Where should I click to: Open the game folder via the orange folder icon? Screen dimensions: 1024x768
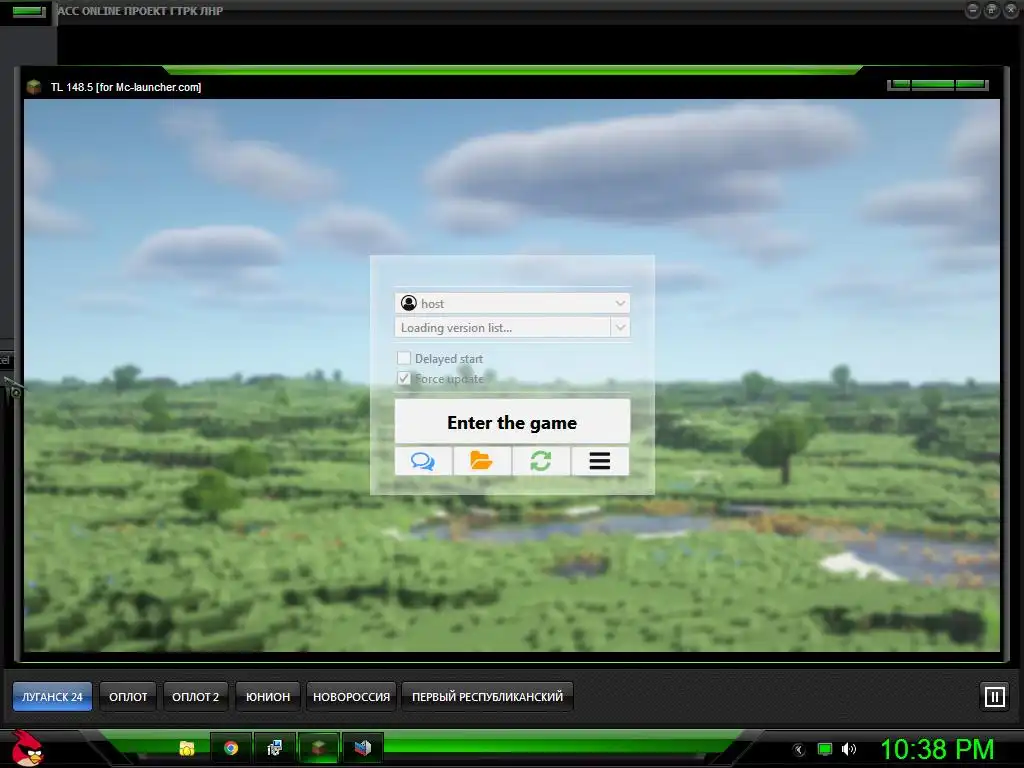pos(482,461)
